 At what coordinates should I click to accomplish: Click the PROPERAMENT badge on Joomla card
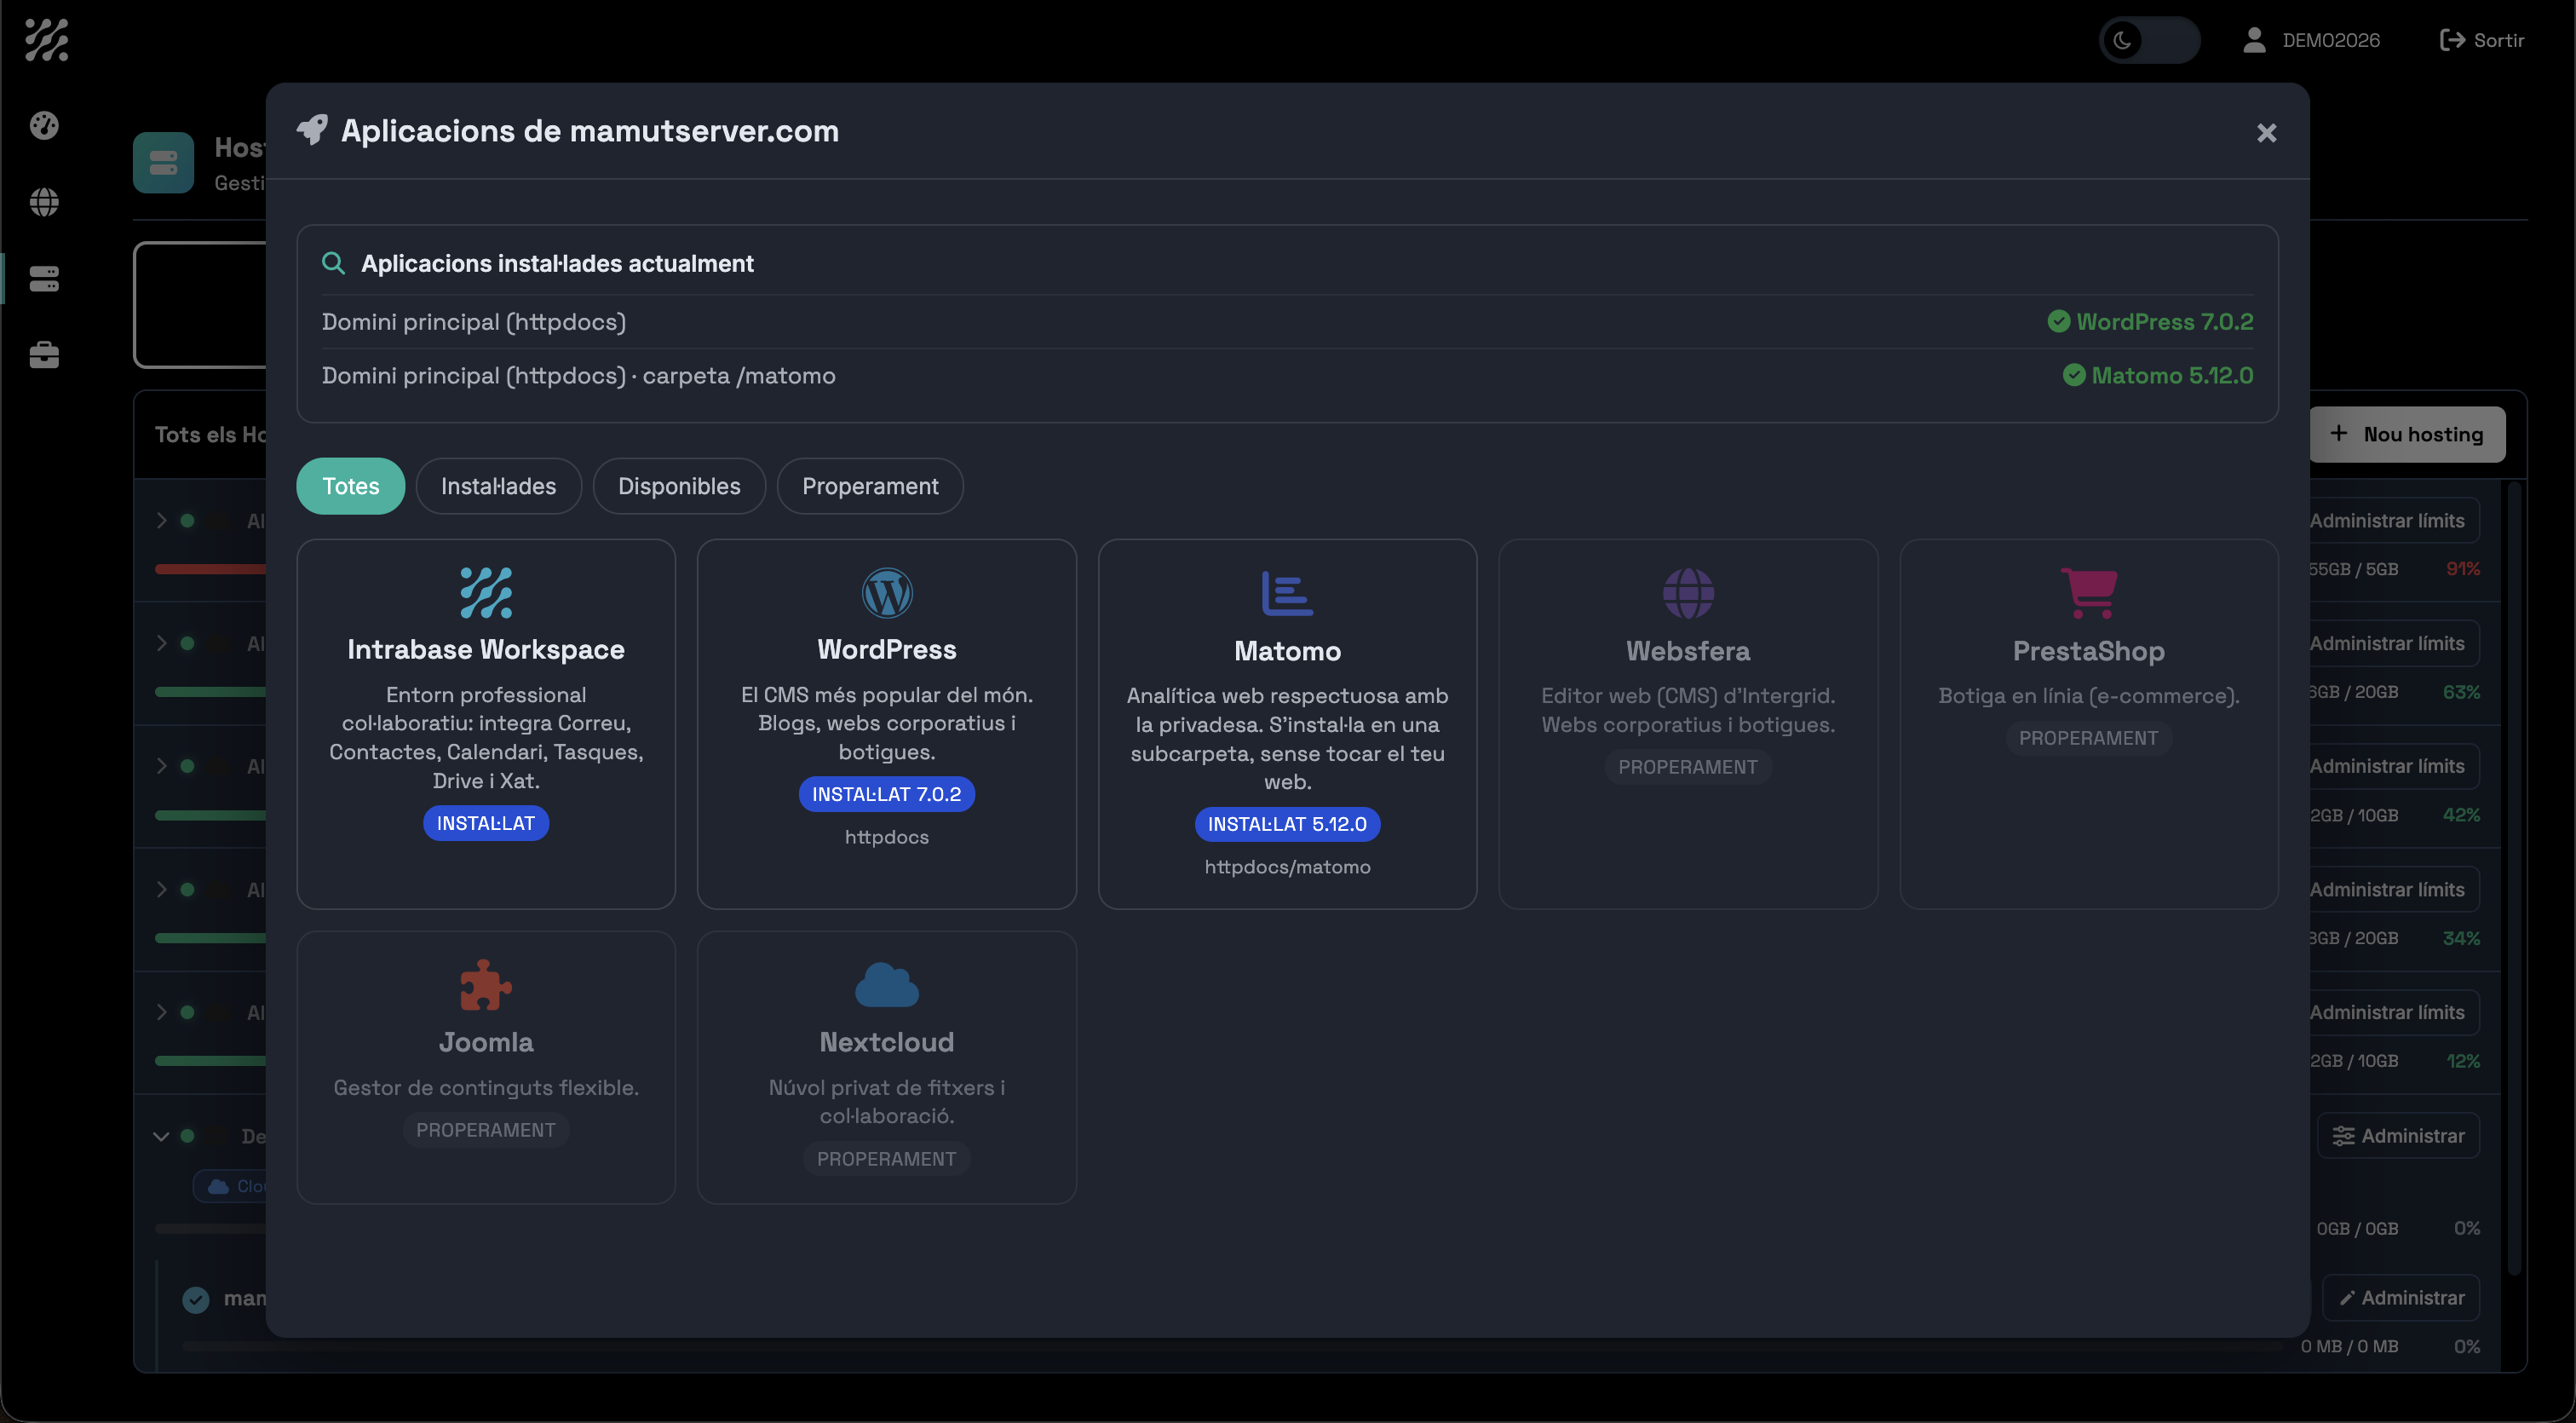pos(486,1130)
